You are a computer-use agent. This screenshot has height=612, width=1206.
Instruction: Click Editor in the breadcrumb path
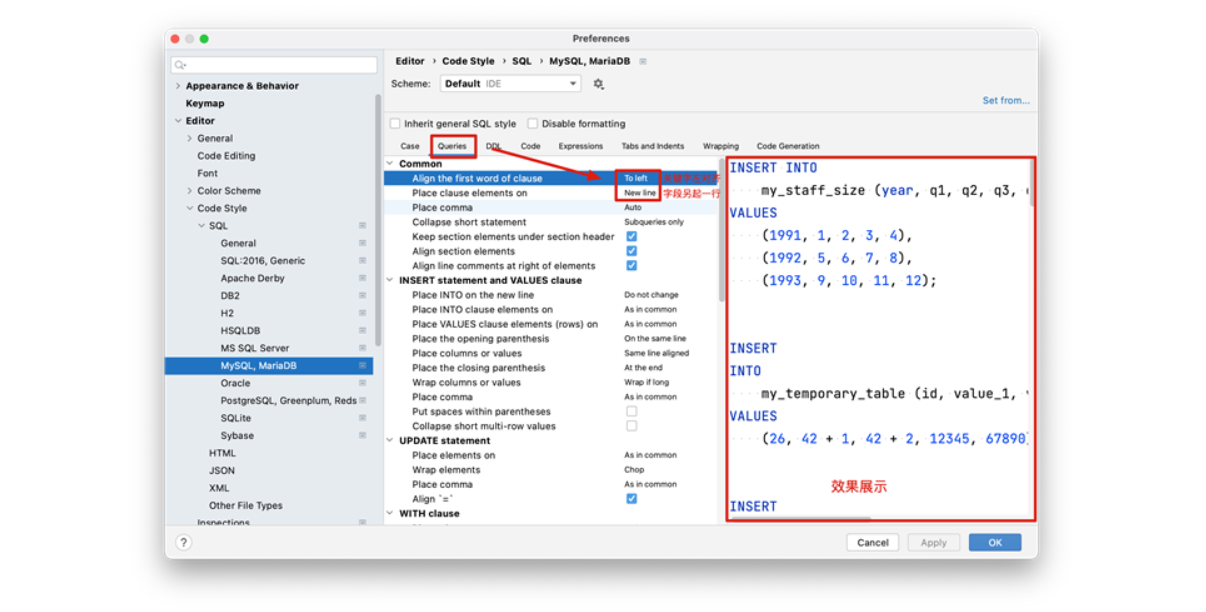[410, 61]
